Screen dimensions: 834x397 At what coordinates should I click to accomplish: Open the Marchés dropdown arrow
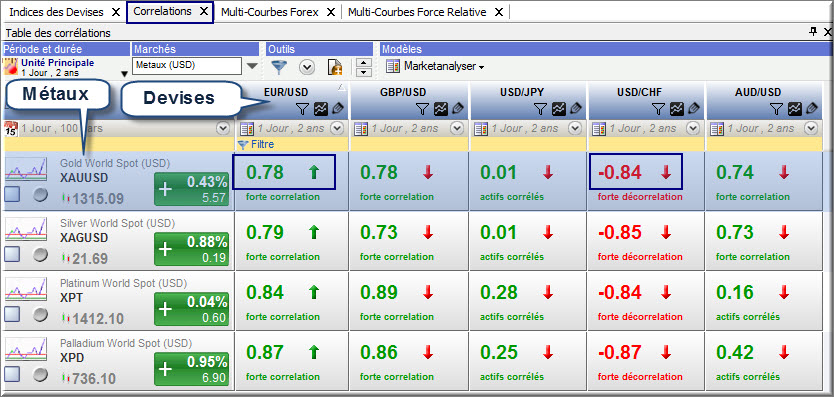[252, 67]
